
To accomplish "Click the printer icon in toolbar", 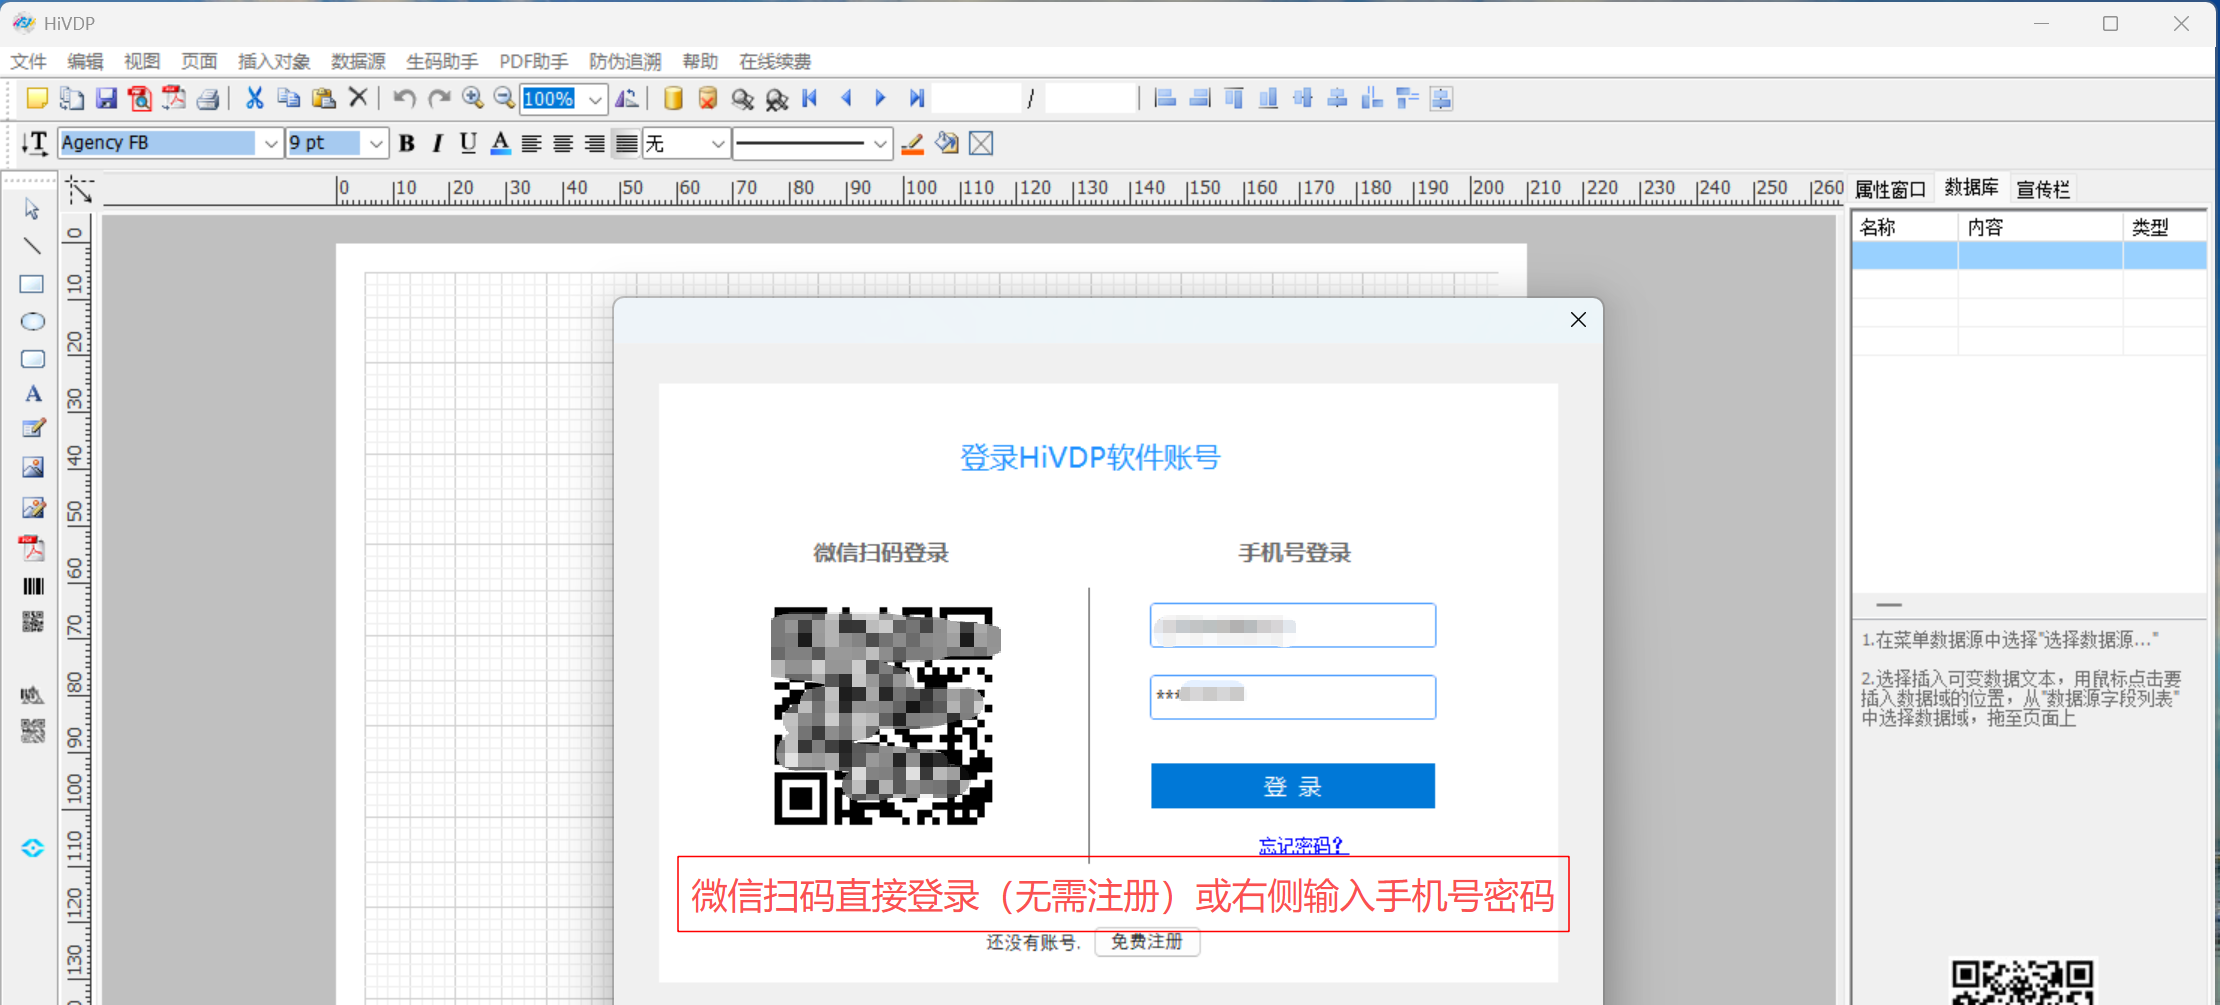I will pos(208,98).
